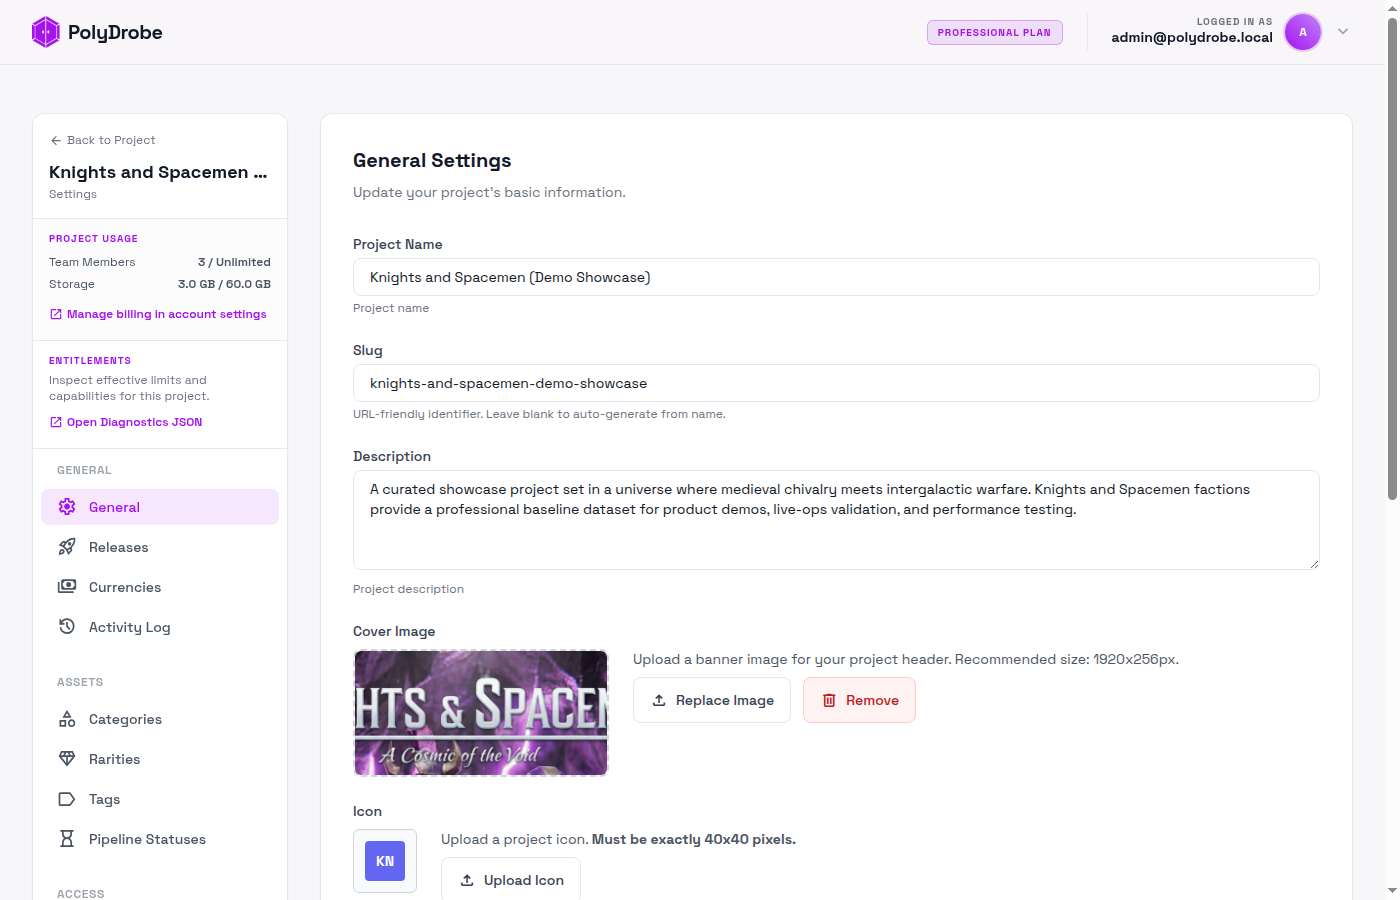Click the cover image banner thumbnail

[x=481, y=713]
